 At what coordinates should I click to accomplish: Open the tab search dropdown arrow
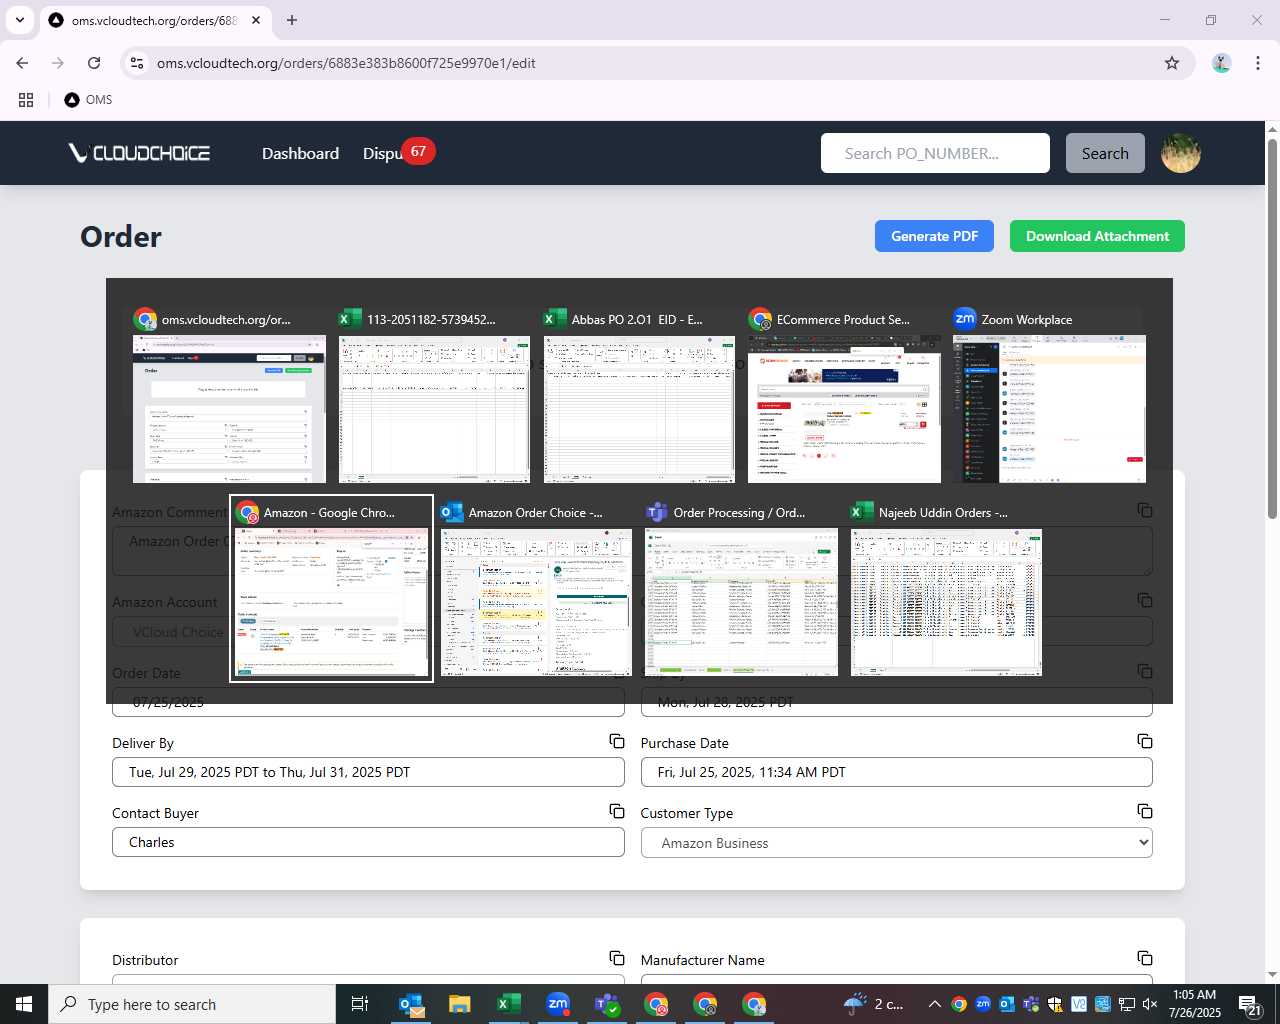[19, 20]
